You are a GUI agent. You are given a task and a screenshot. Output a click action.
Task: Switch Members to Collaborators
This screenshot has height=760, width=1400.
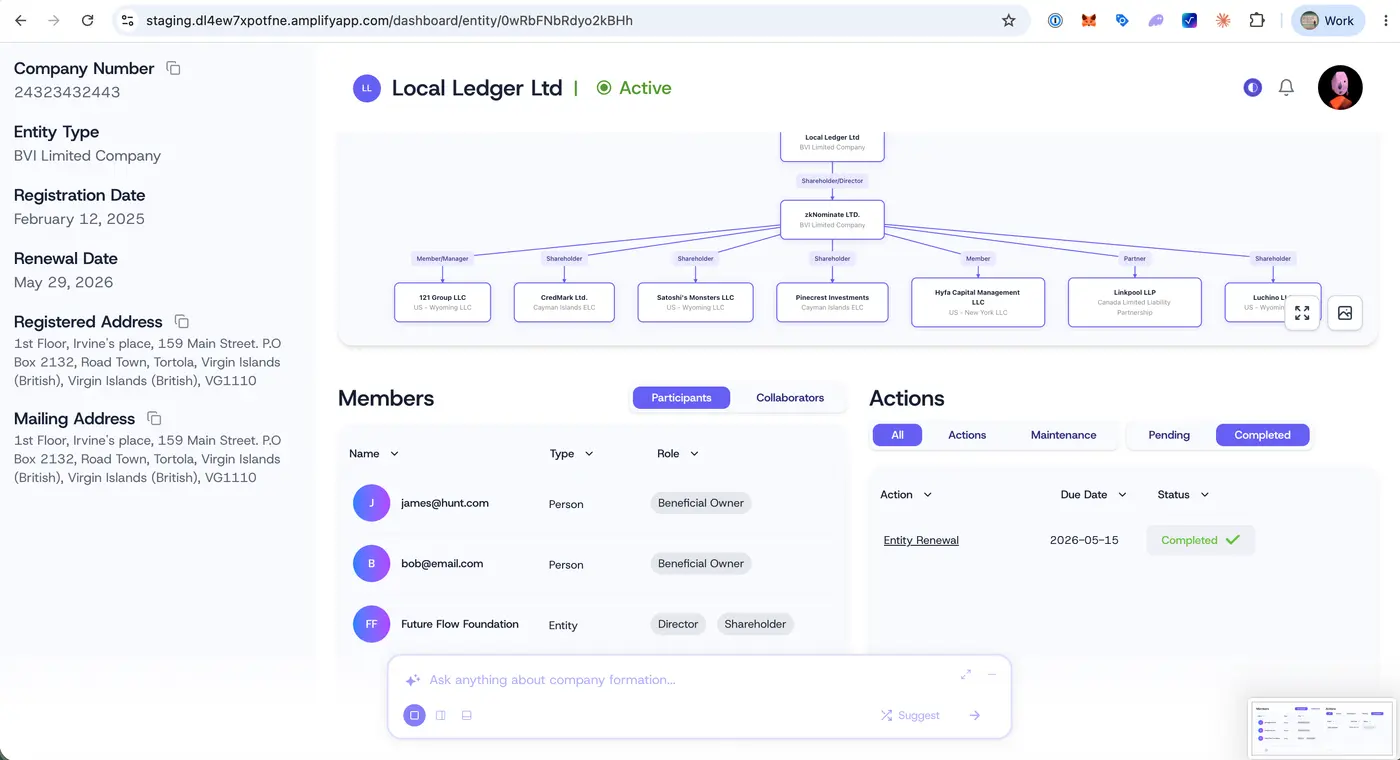pyautogui.click(x=790, y=398)
